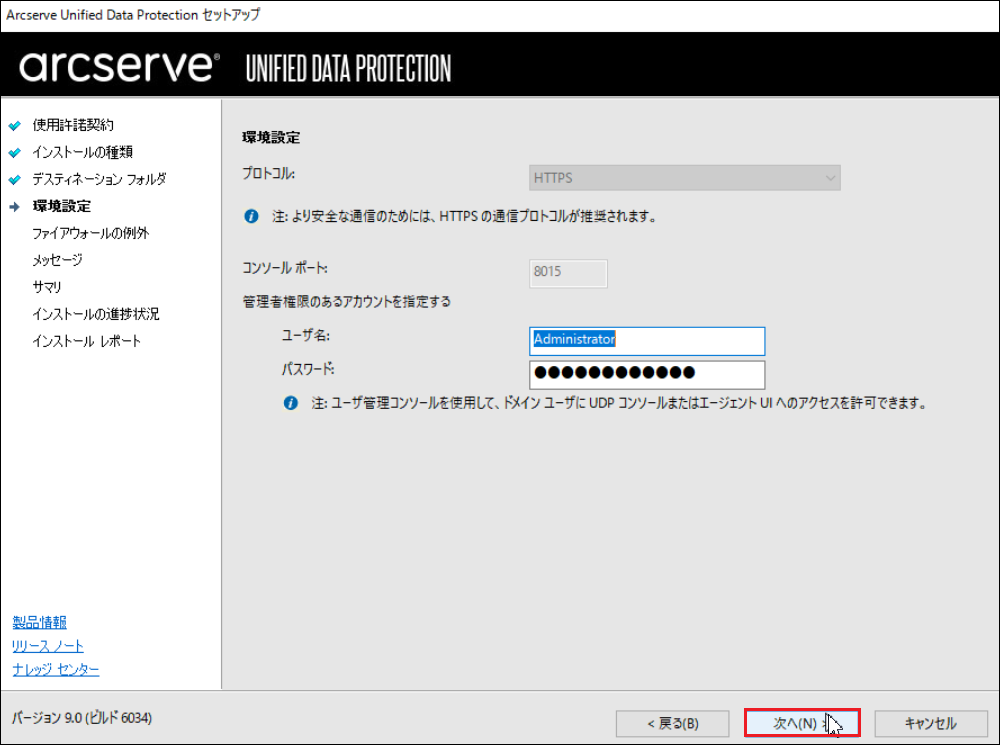Open the 製品情報 link
This screenshot has width=1000, height=745.
(40, 622)
